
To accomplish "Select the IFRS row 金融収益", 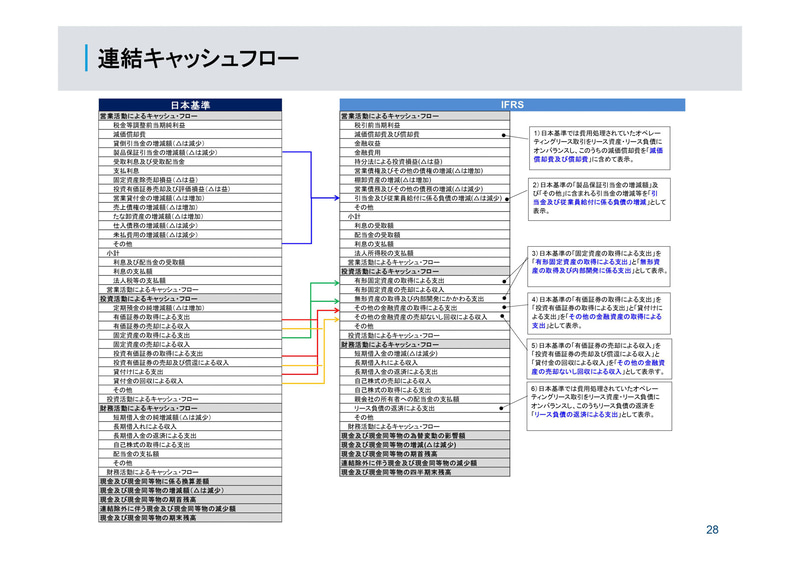I will (424, 143).
